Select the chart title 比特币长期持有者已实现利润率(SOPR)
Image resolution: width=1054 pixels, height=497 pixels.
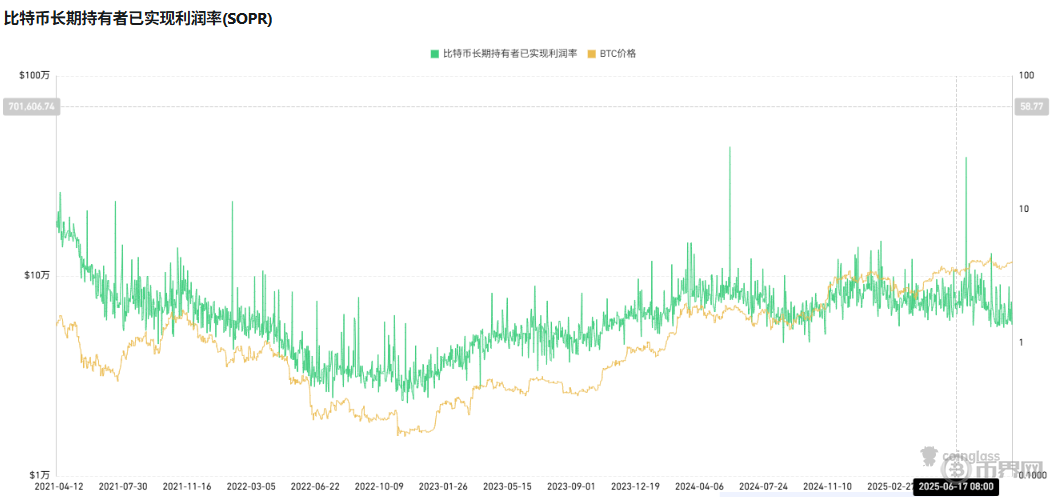(138, 19)
